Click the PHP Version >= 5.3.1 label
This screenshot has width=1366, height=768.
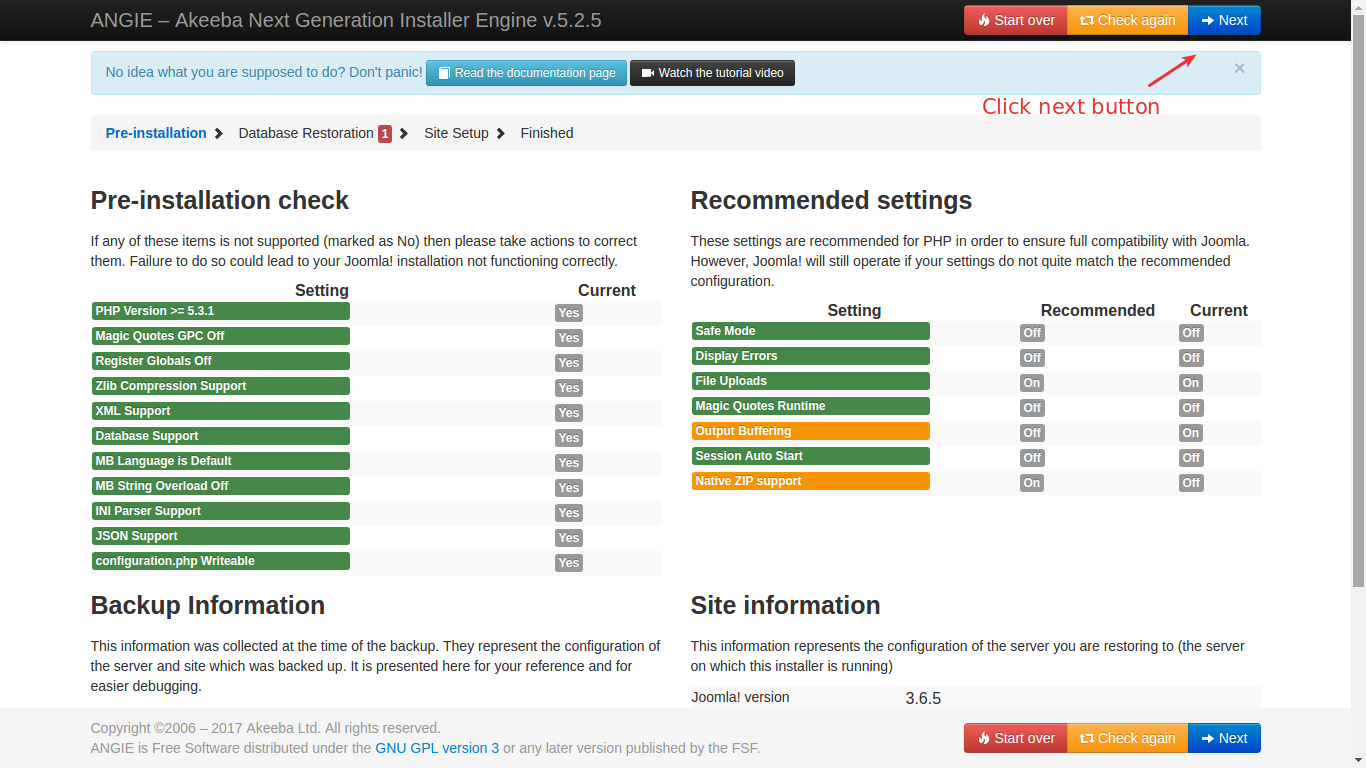point(220,311)
